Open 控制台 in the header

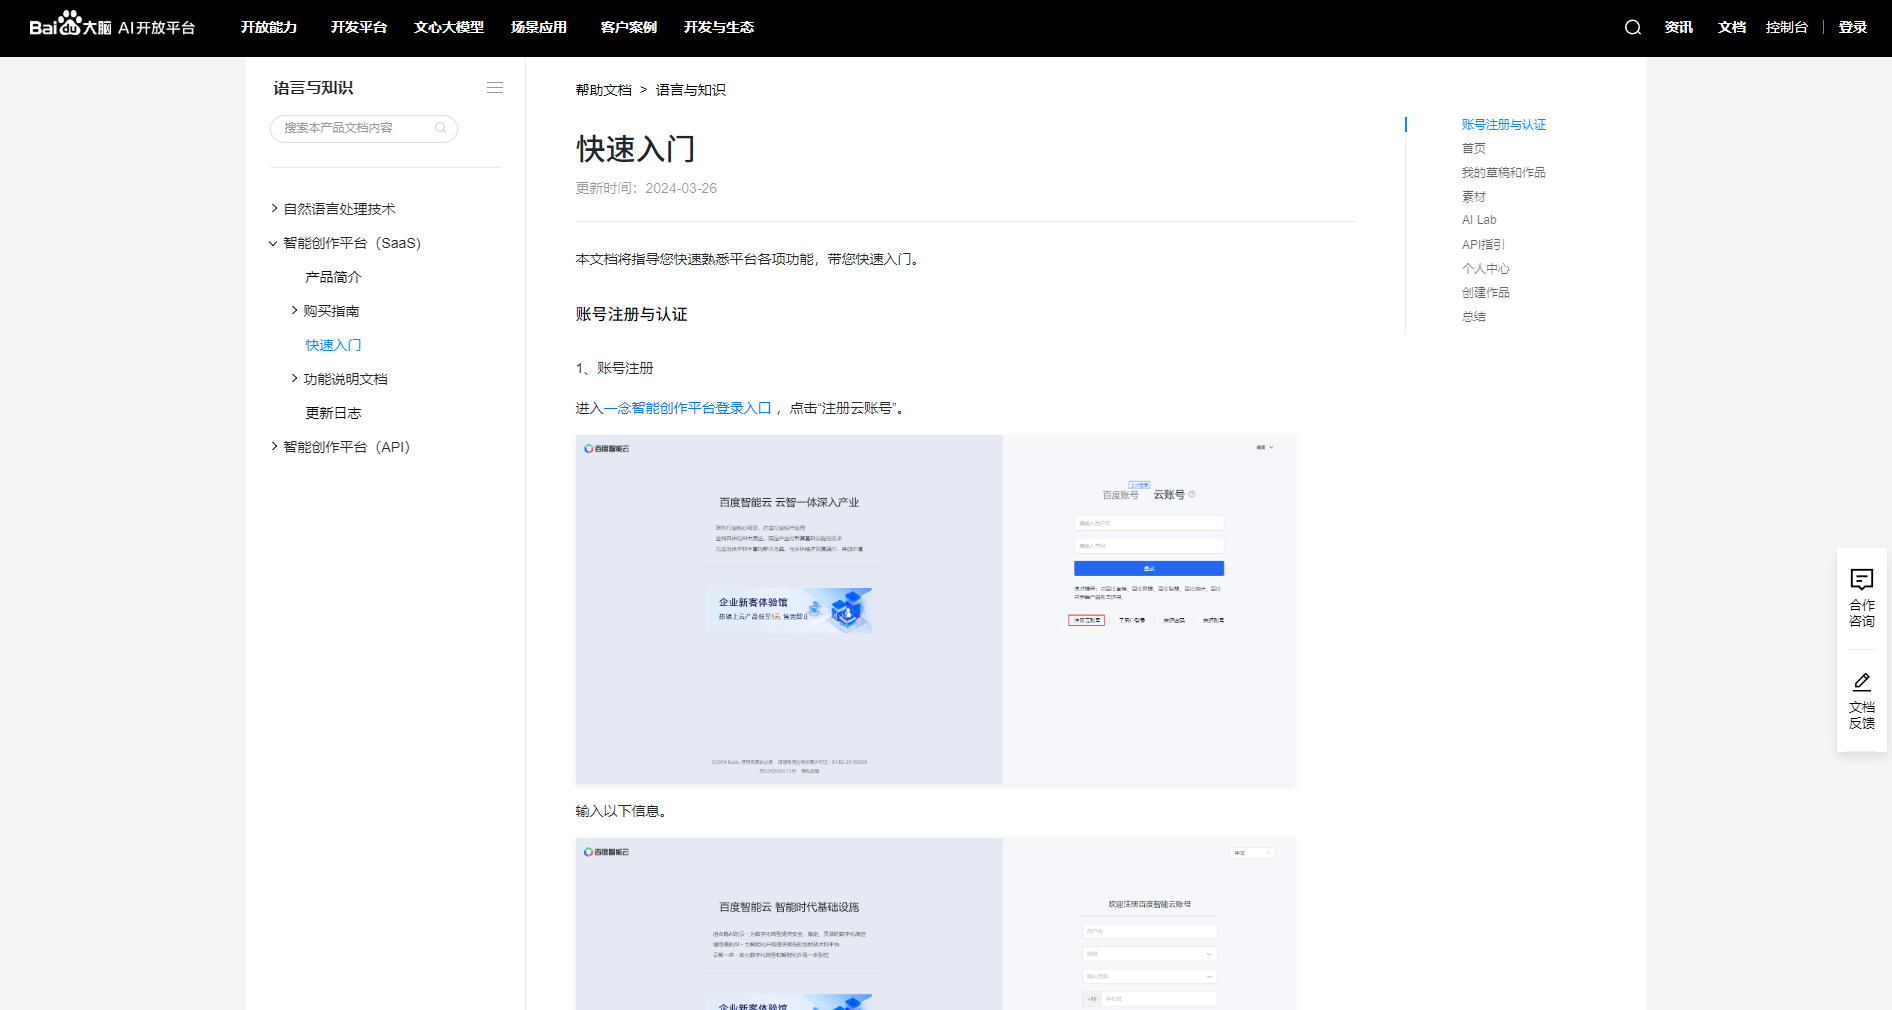pyautogui.click(x=1787, y=27)
